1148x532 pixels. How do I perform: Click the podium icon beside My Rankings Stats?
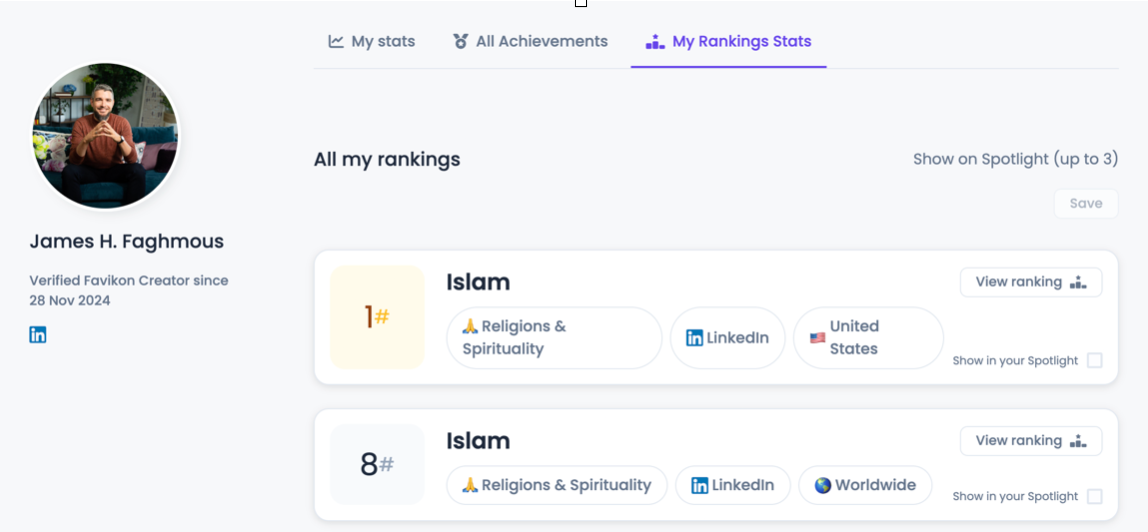tap(655, 42)
